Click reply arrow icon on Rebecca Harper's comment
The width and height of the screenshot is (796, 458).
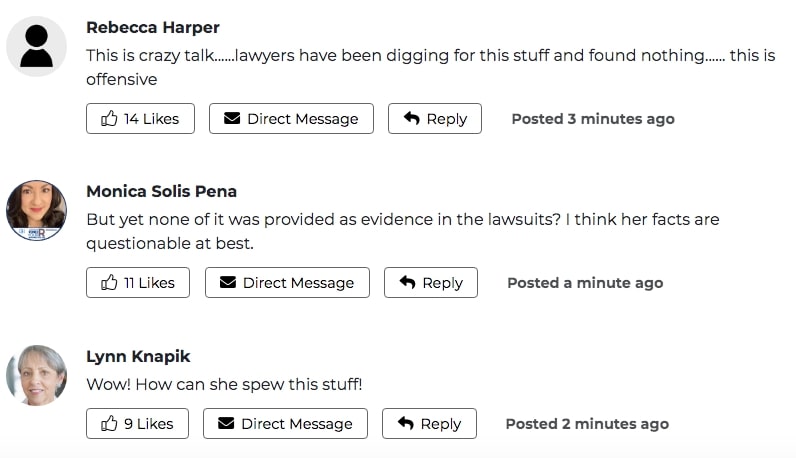[x=412, y=118]
